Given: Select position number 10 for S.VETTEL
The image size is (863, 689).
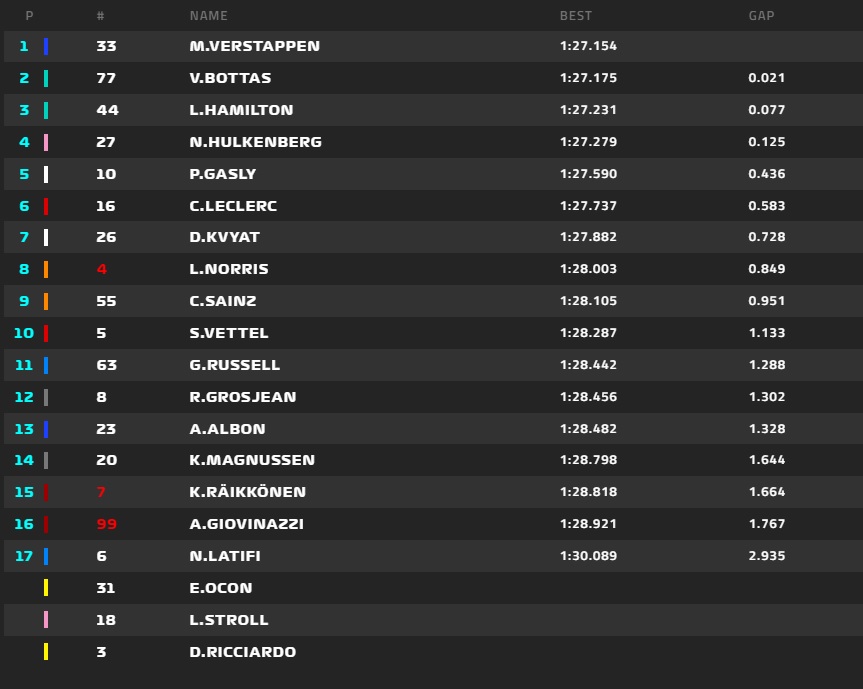Looking at the screenshot, I should tap(24, 333).
